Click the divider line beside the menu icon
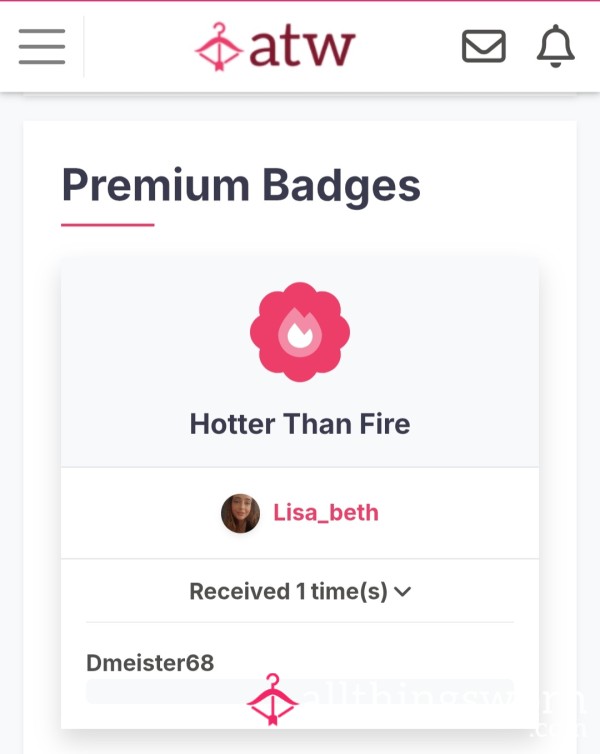600x754 pixels. point(84,47)
